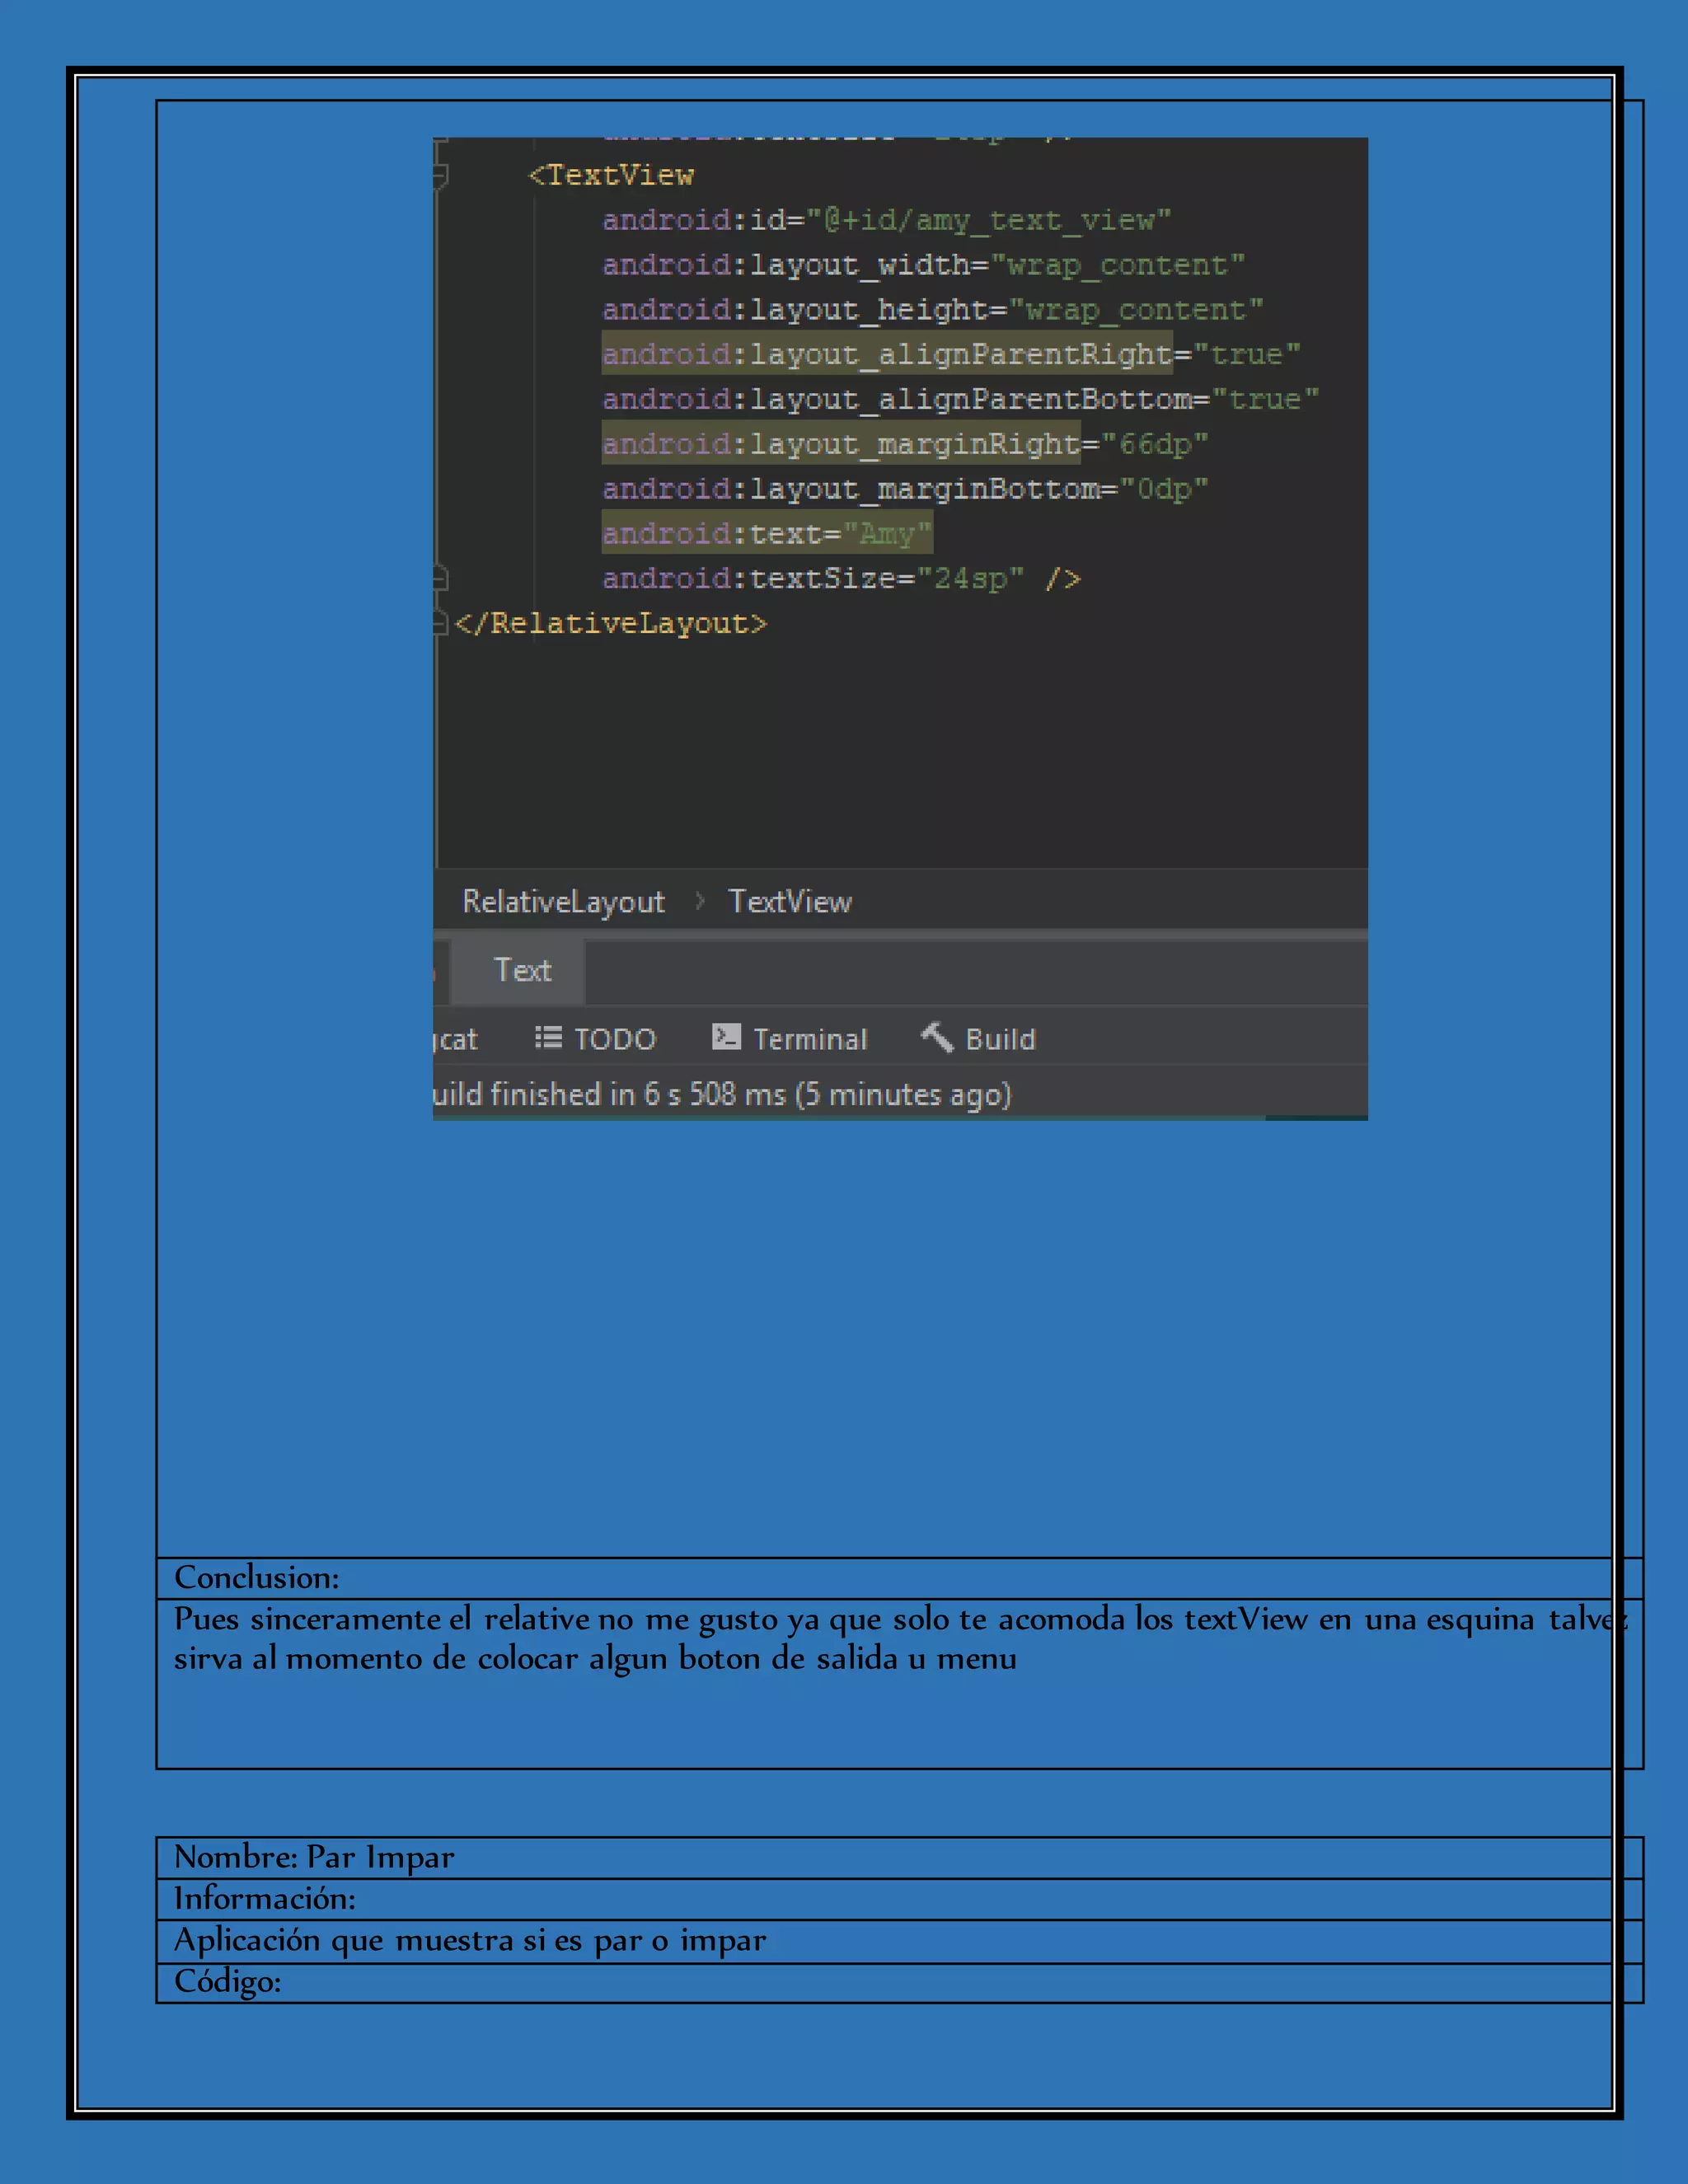Click the layout_width wrap_content line
Image resolution: width=1688 pixels, height=2184 pixels.
923,265
